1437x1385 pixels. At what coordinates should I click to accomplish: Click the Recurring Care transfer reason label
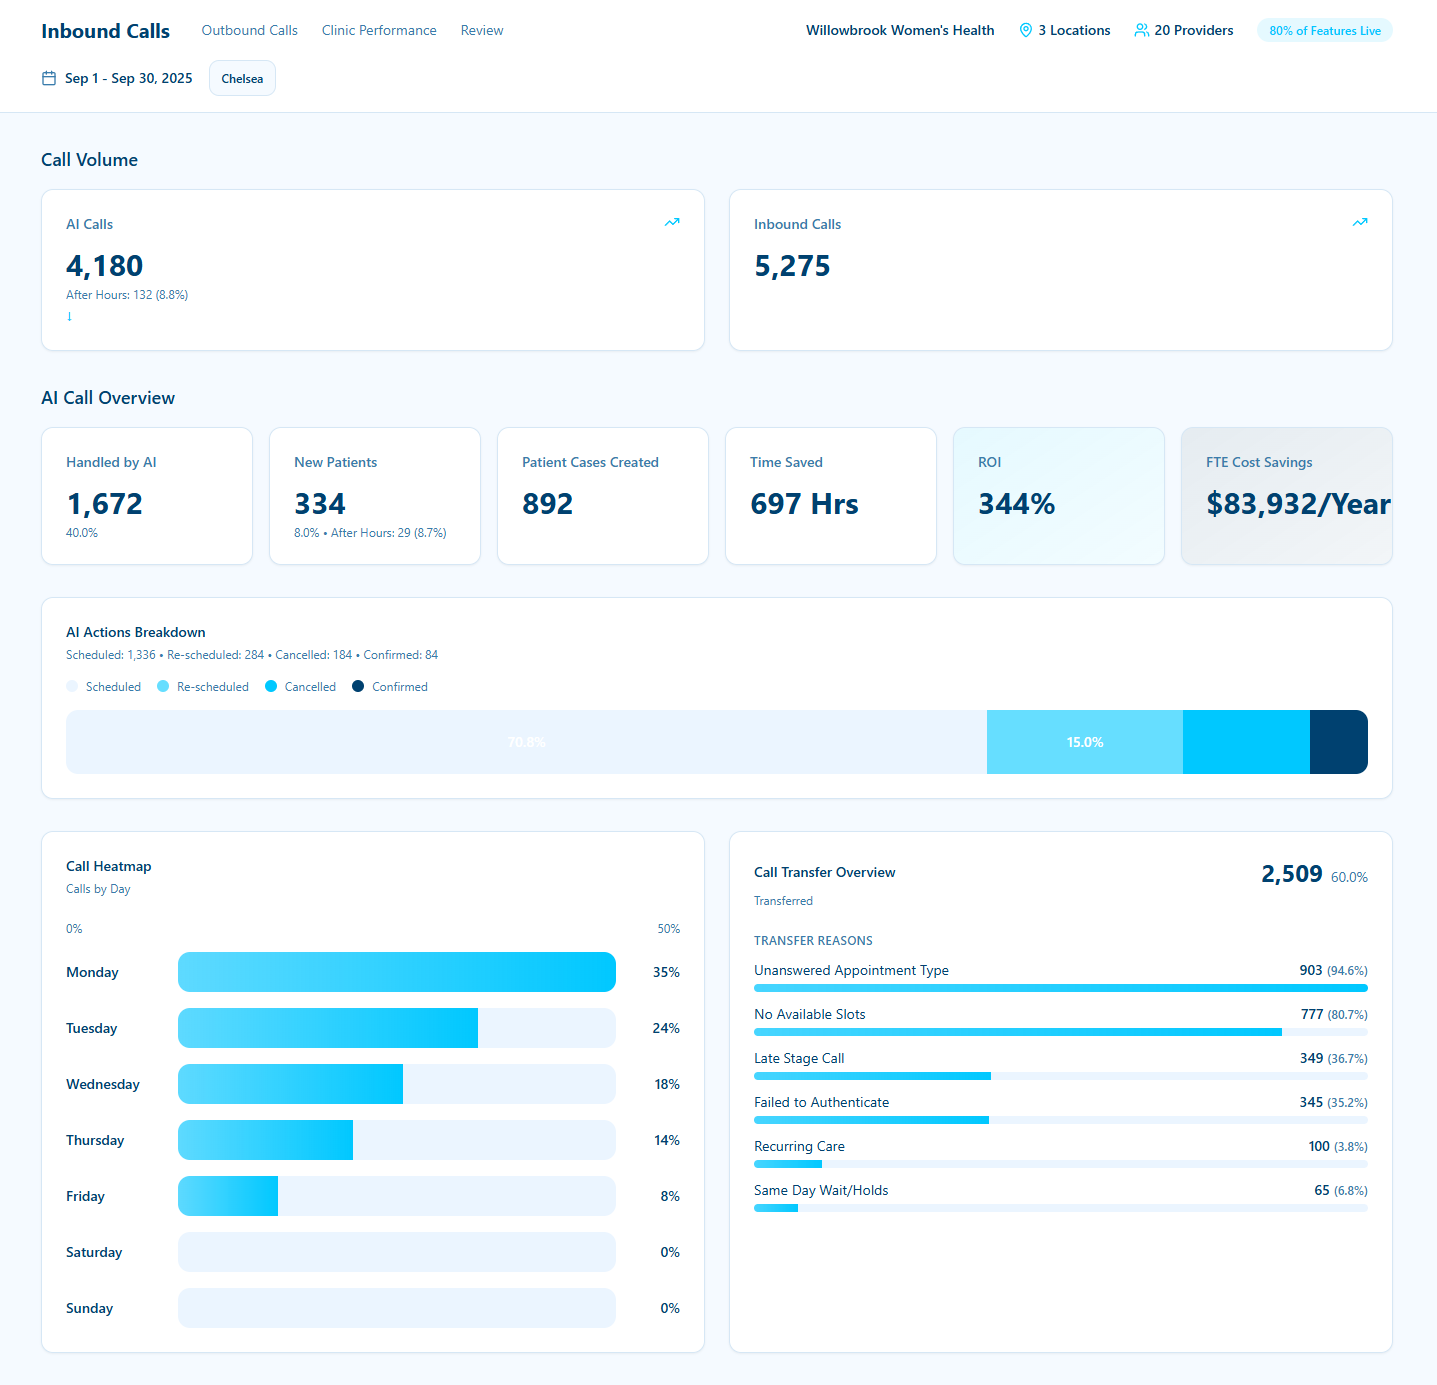tap(800, 1146)
